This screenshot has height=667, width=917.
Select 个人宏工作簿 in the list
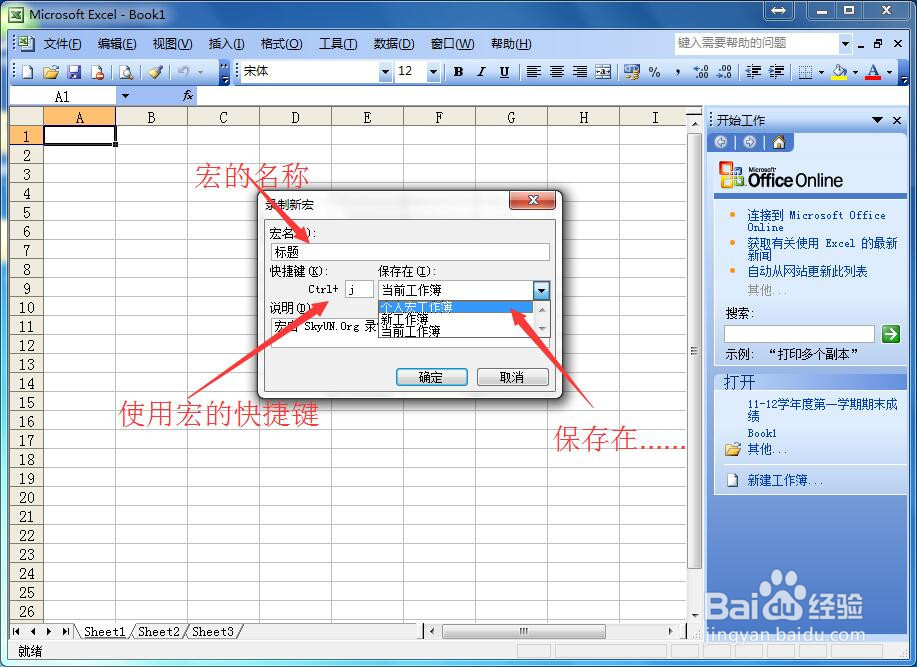456,307
